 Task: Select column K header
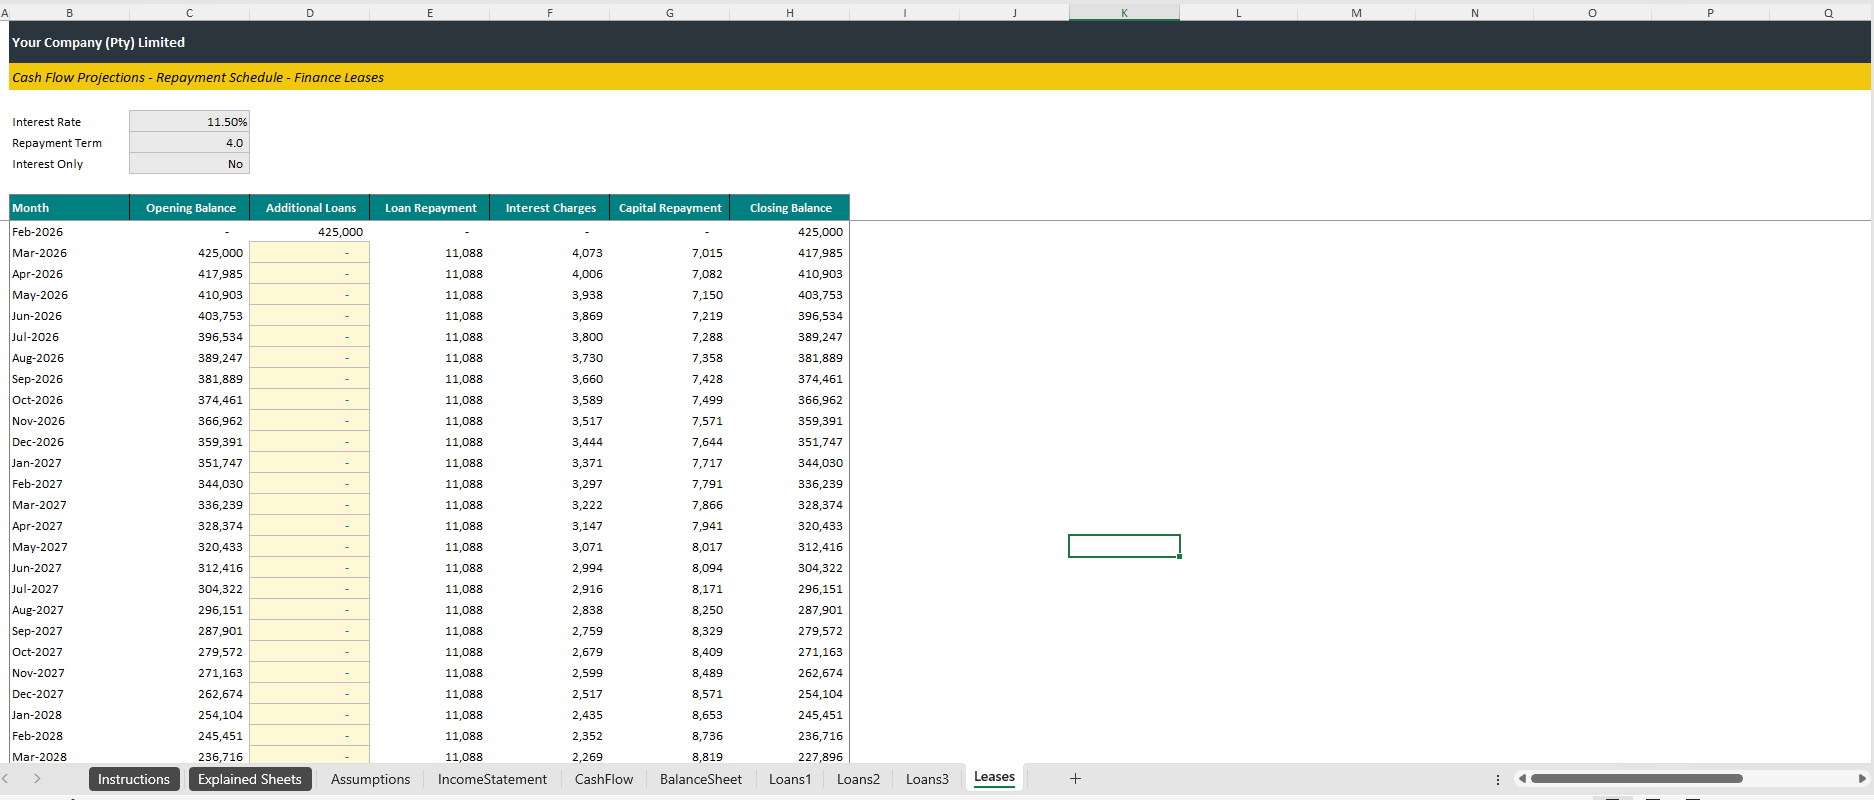1124,13
